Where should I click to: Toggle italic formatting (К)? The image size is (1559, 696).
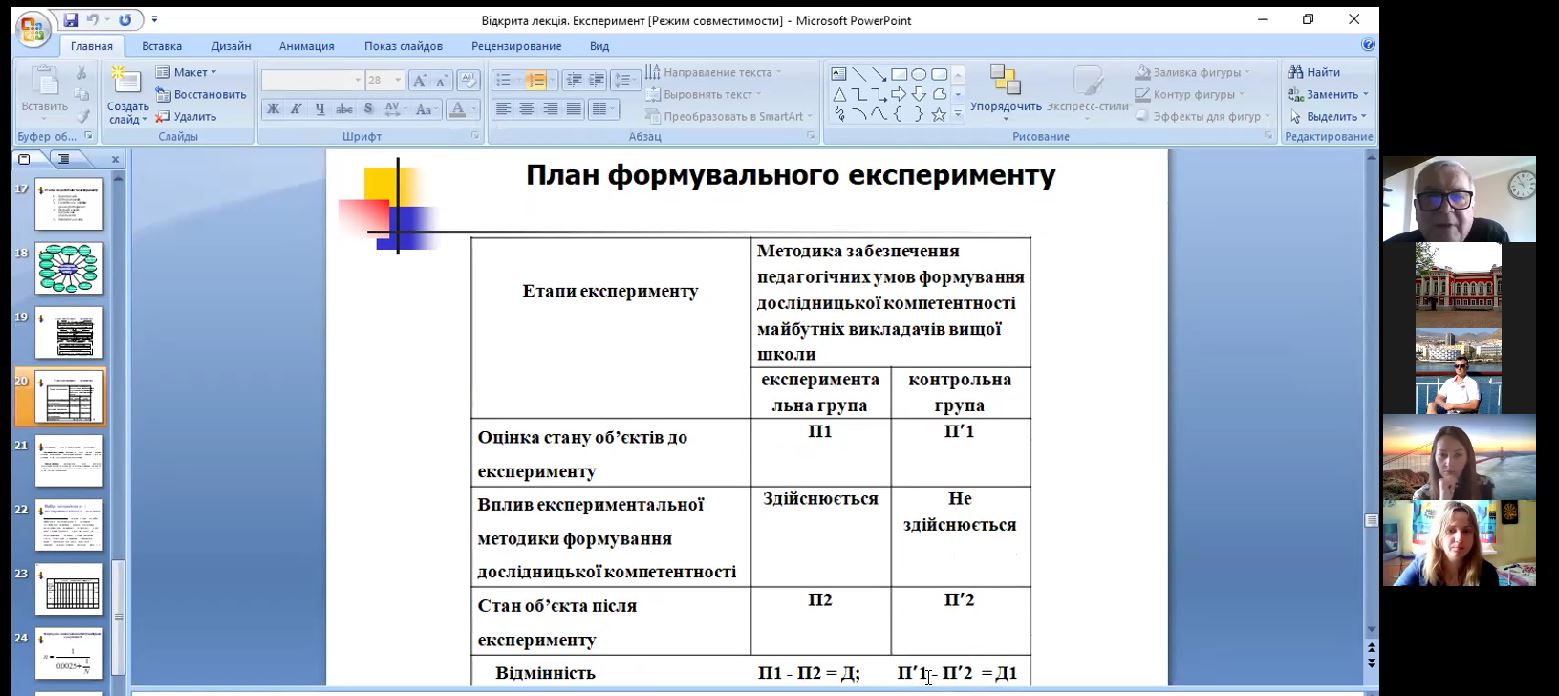coord(296,109)
